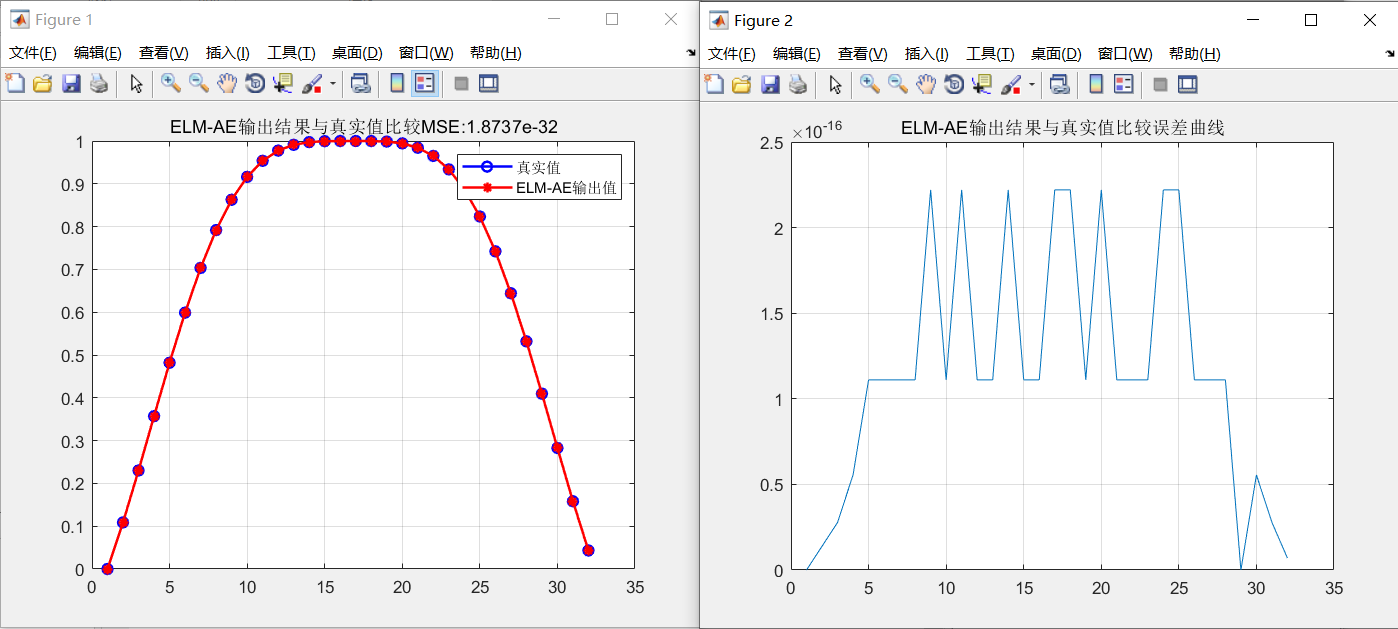Activate the Pan tool in Figure 2

(x=927, y=84)
